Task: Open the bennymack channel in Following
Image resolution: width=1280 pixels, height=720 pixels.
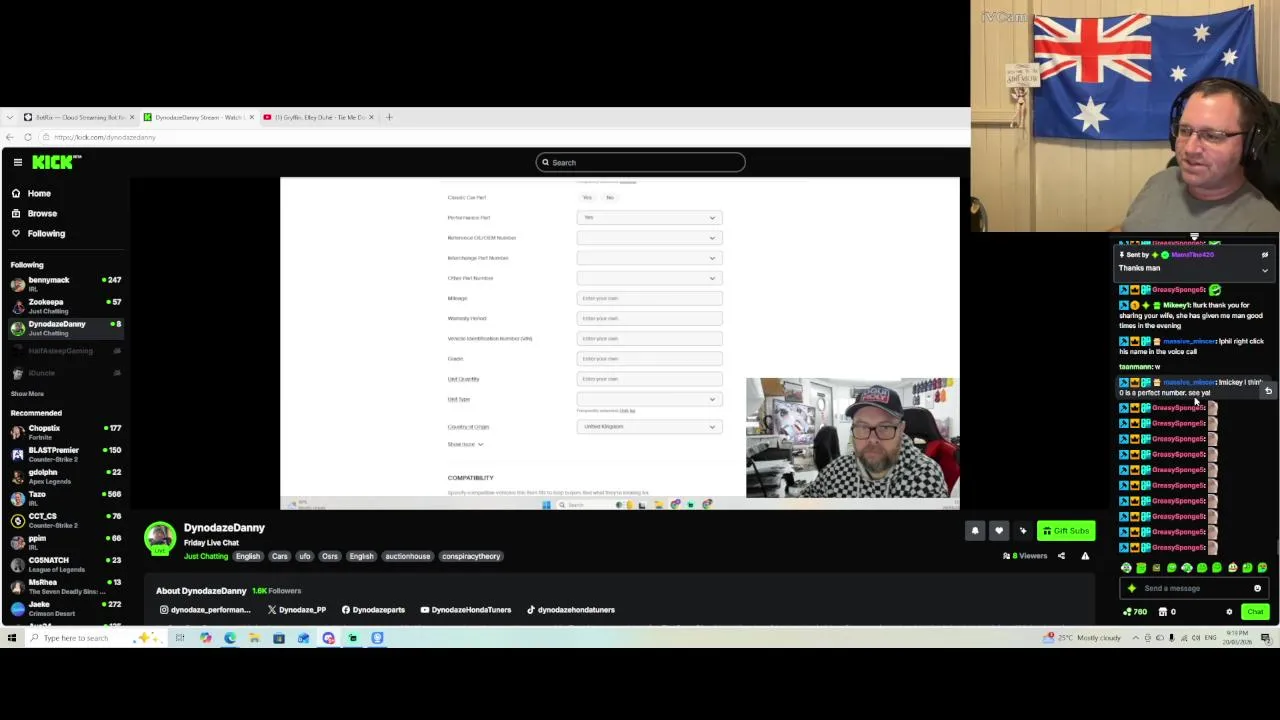Action: tap(65, 284)
